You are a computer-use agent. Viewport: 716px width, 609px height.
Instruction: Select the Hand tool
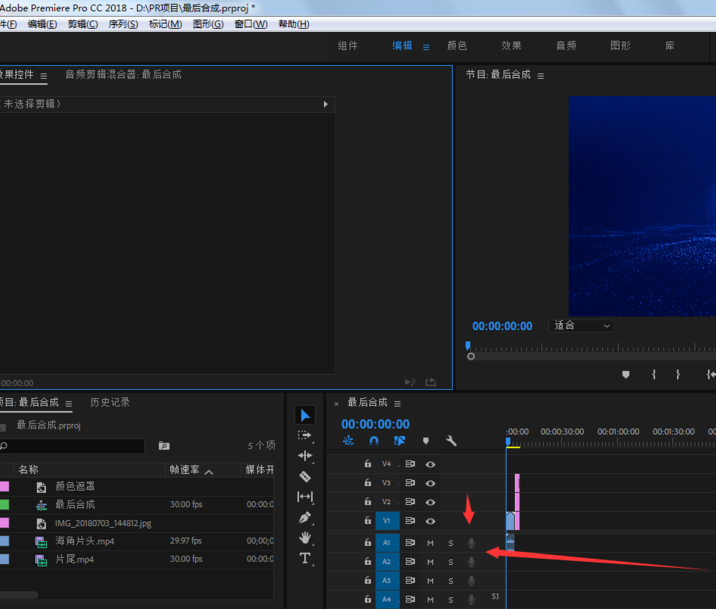[306, 538]
